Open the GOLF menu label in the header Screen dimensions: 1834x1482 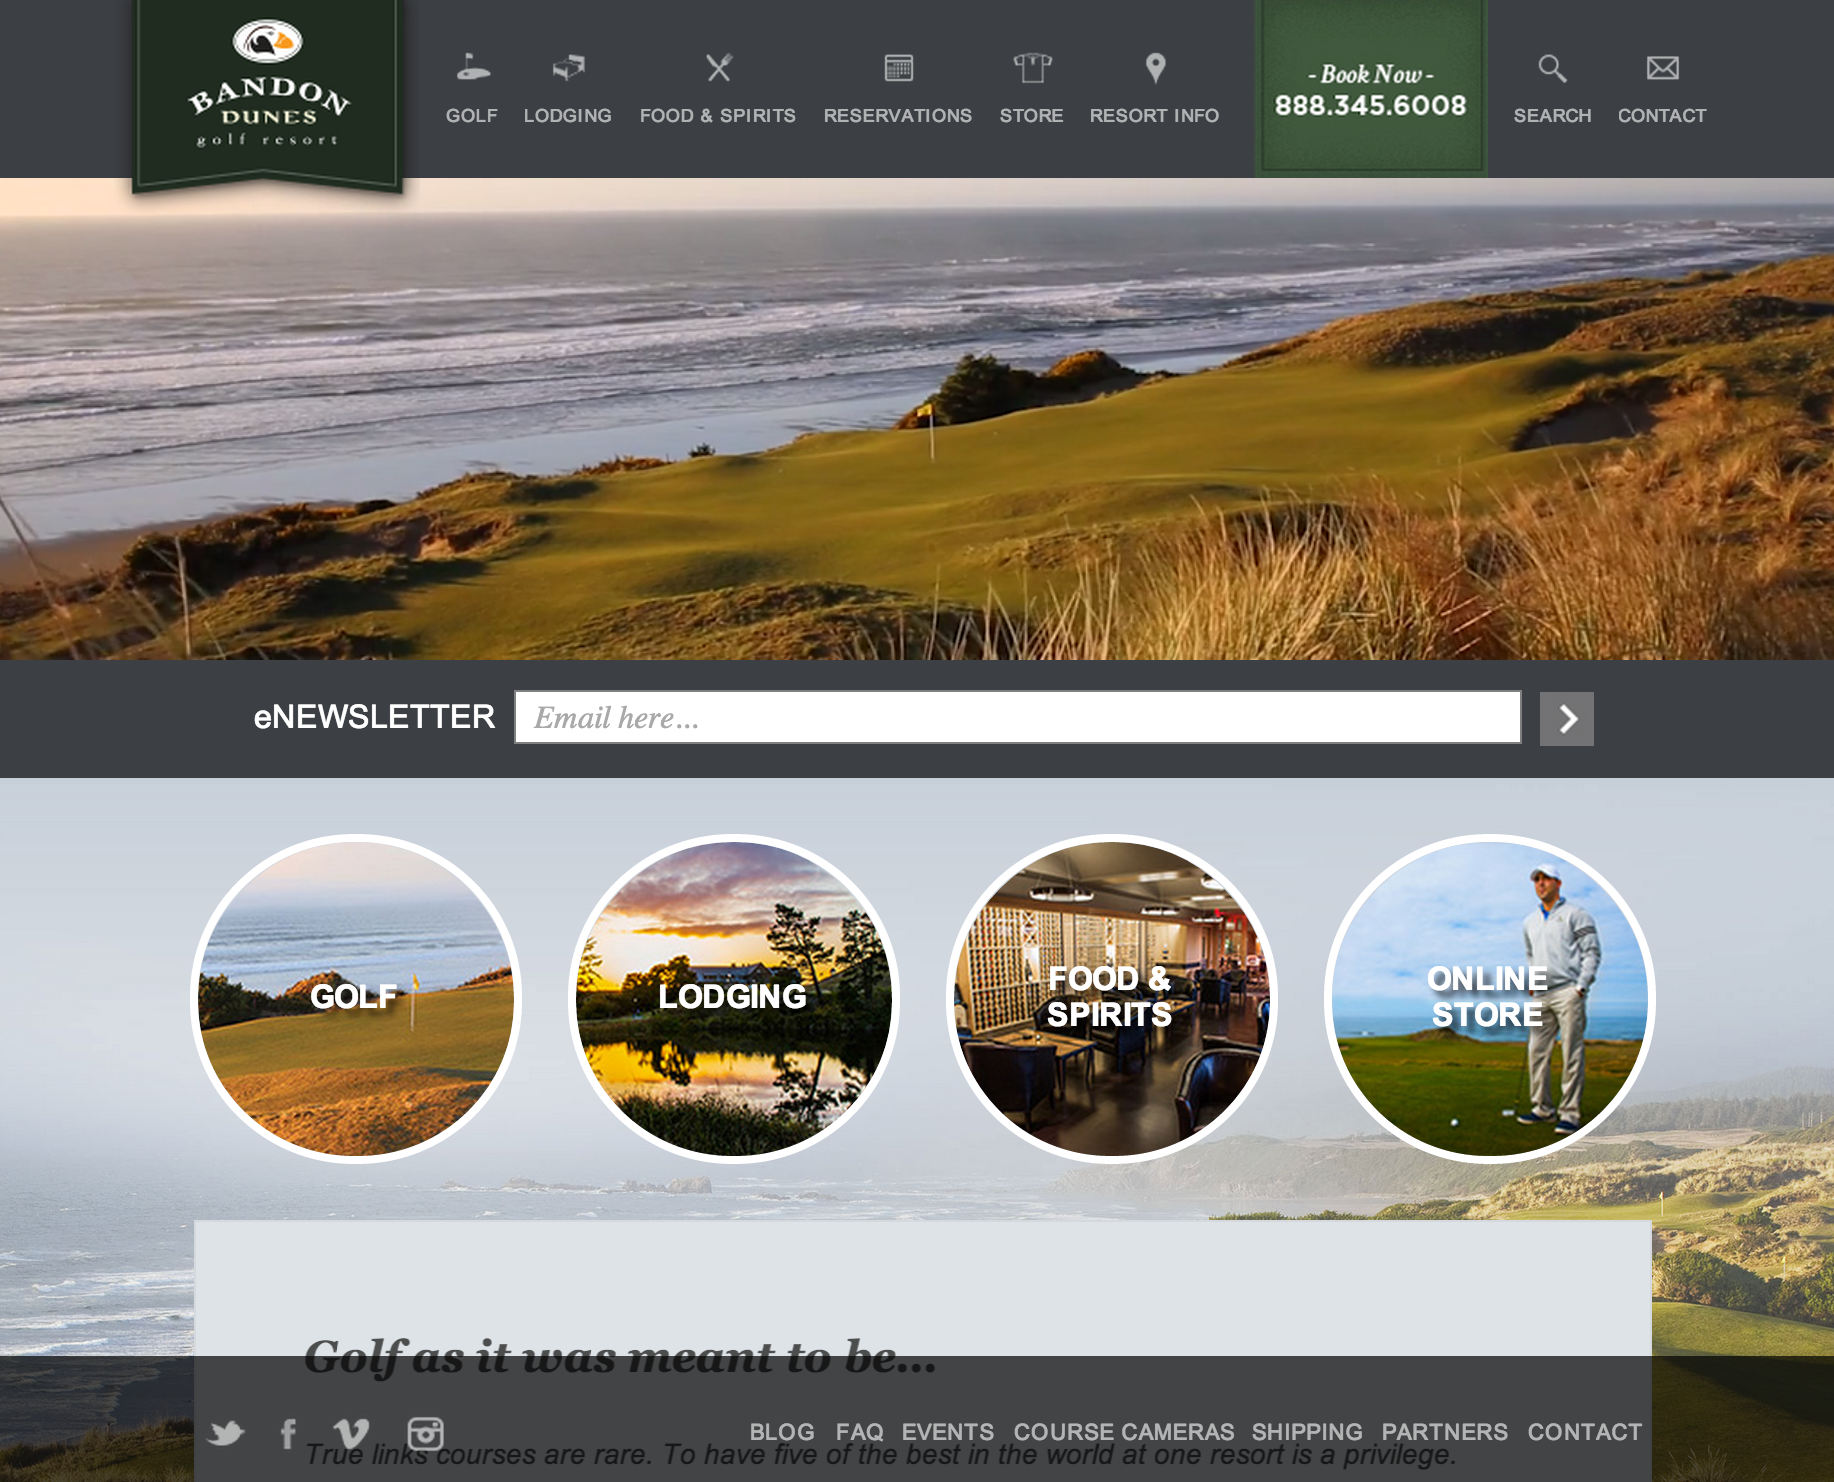tap(471, 115)
